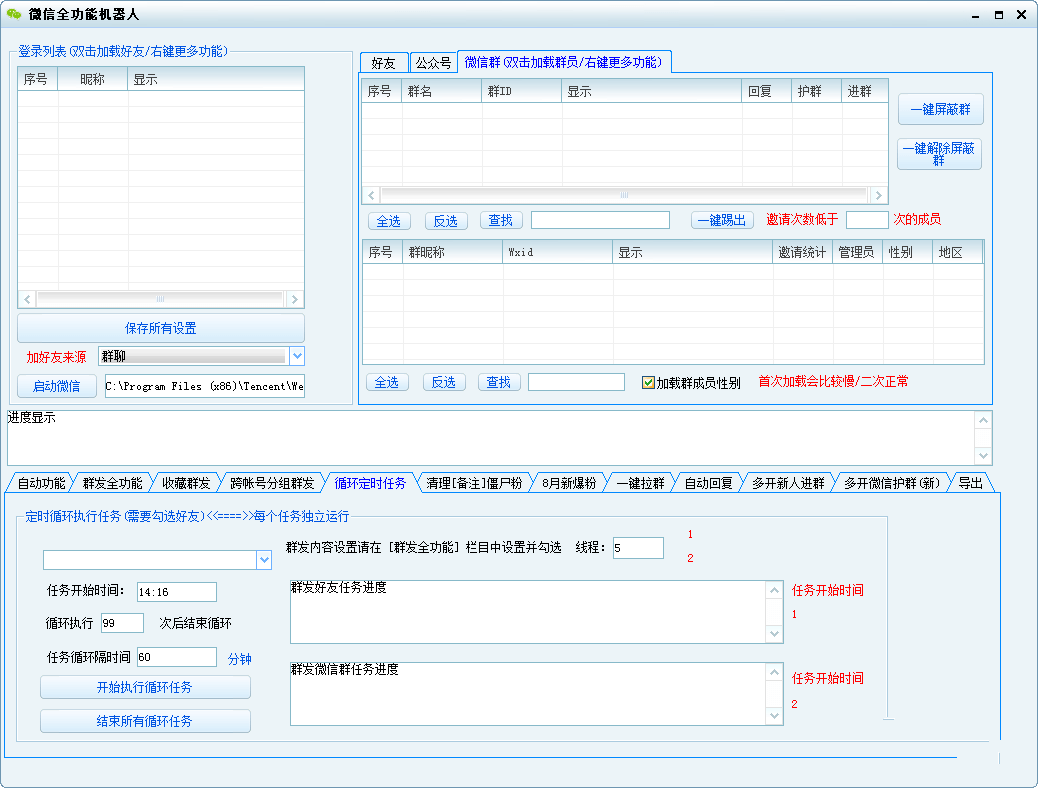Click the 保存所有设置 button
1038x788 pixels.
coord(161,328)
